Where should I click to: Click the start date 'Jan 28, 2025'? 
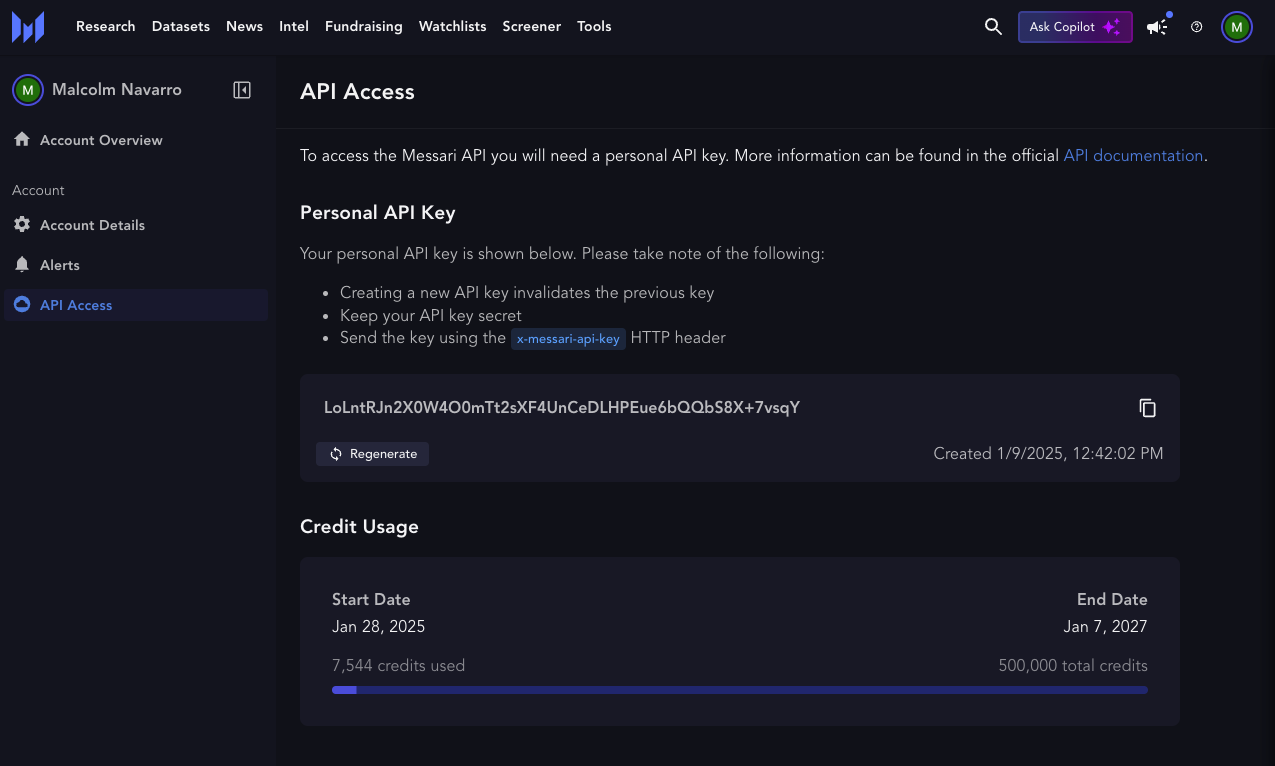378,627
